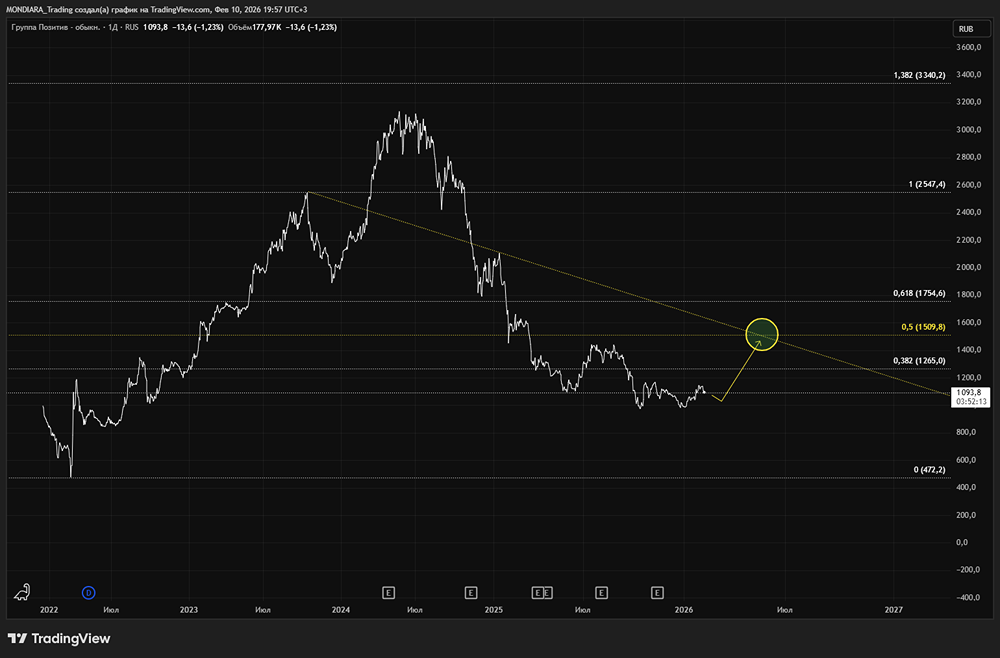Click the E earnings marker nearest 2026 label
The width and height of the screenshot is (1000, 658).
(x=658, y=593)
